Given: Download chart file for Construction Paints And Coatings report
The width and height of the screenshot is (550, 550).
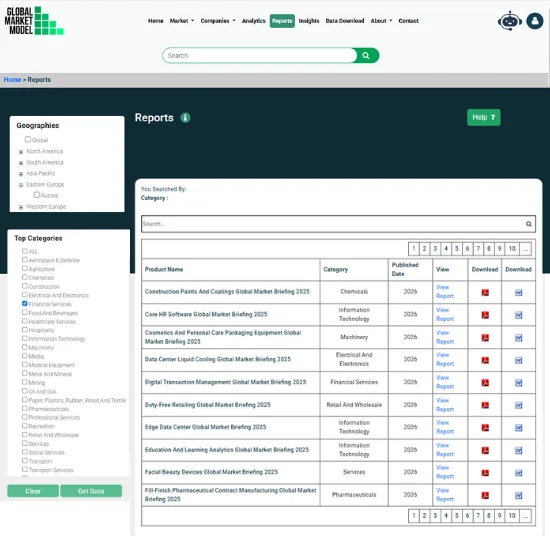Looking at the screenshot, I should click(x=518, y=292).
